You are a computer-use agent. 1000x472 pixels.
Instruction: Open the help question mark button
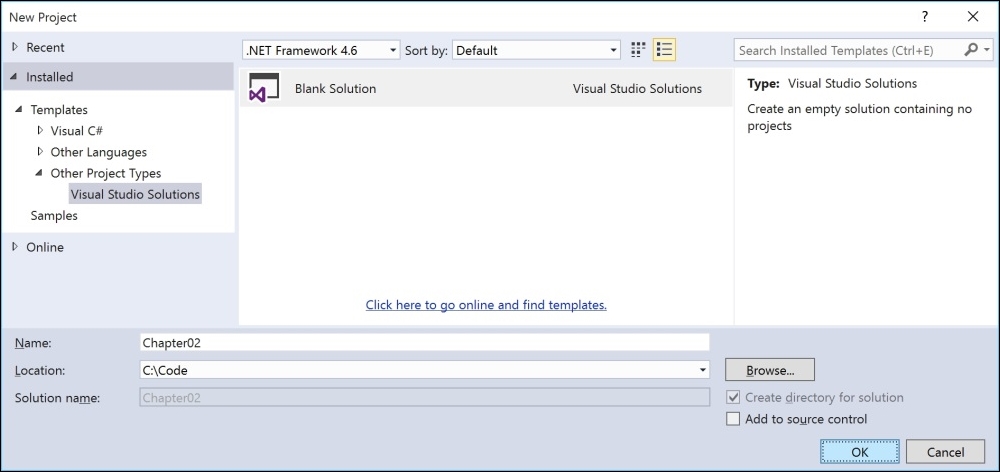pos(925,17)
